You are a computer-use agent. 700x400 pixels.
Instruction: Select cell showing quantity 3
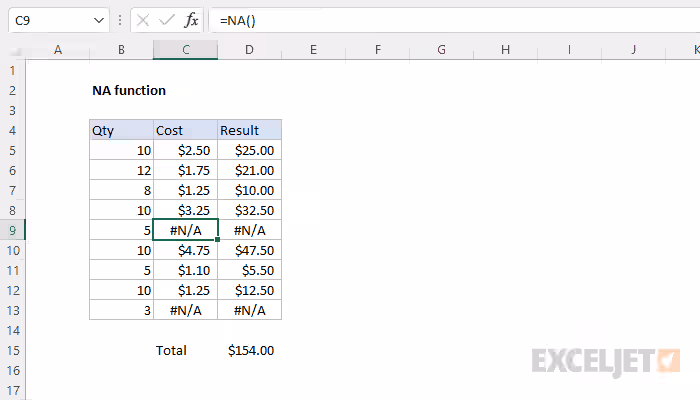click(121, 310)
